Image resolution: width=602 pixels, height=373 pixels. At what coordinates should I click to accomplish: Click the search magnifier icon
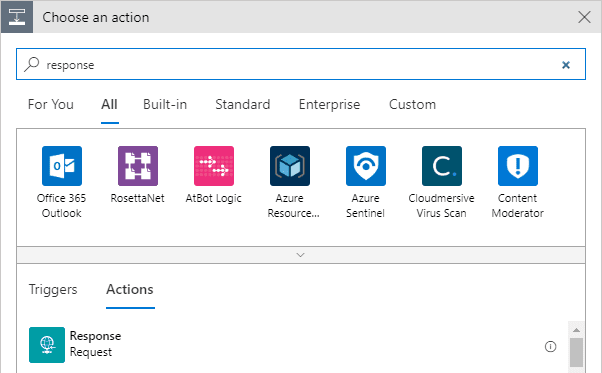point(32,64)
